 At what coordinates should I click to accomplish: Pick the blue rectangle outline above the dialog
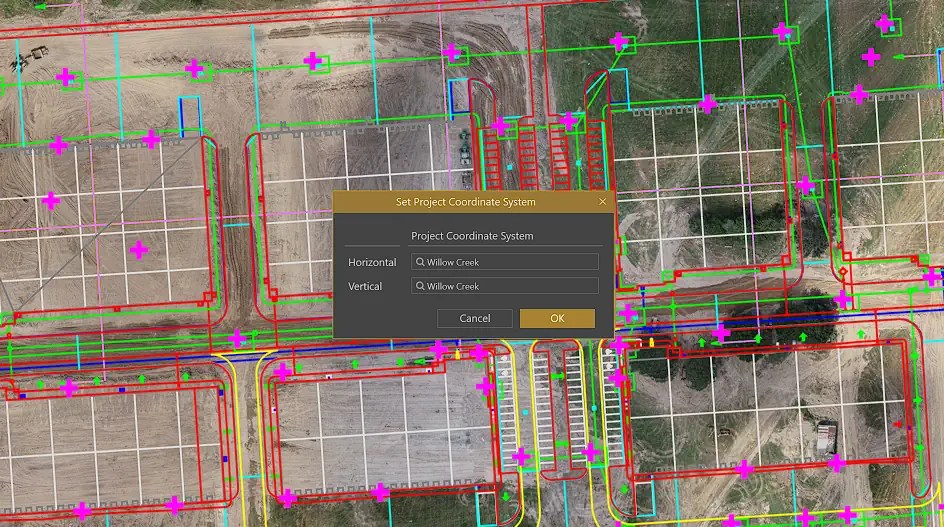coord(458,96)
